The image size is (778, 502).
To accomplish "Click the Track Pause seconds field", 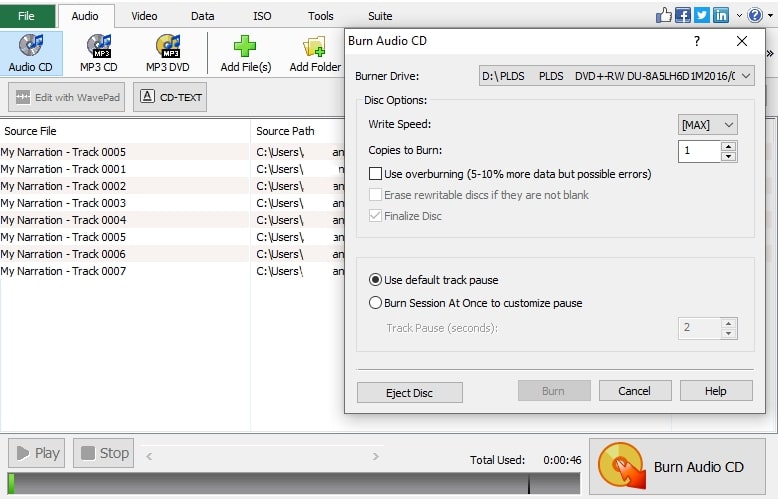I will pyautogui.click(x=699, y=328).
